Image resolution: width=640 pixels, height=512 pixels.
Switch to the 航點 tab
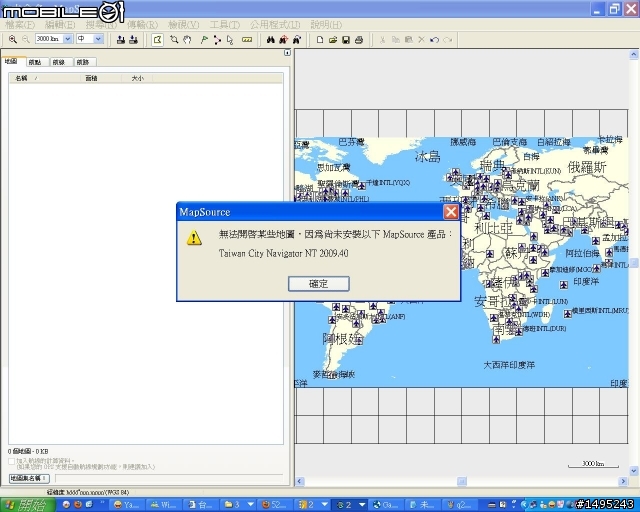(36, 62)
